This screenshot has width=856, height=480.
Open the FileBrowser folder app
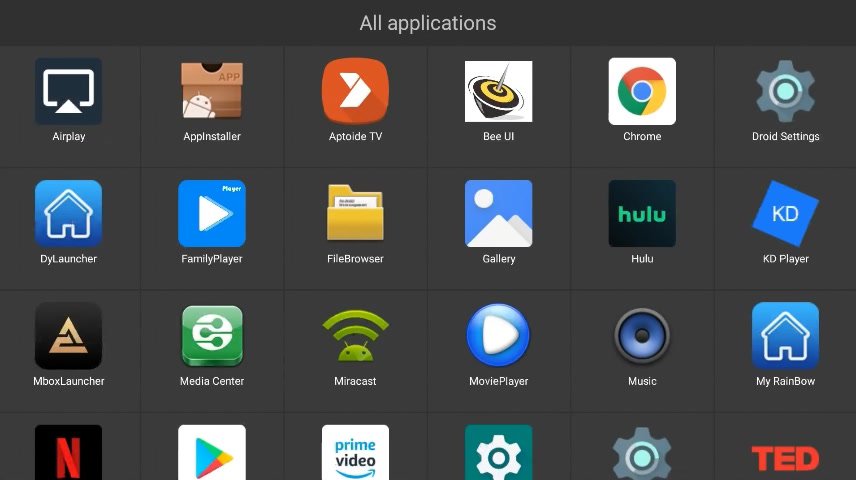pos(355,214)
